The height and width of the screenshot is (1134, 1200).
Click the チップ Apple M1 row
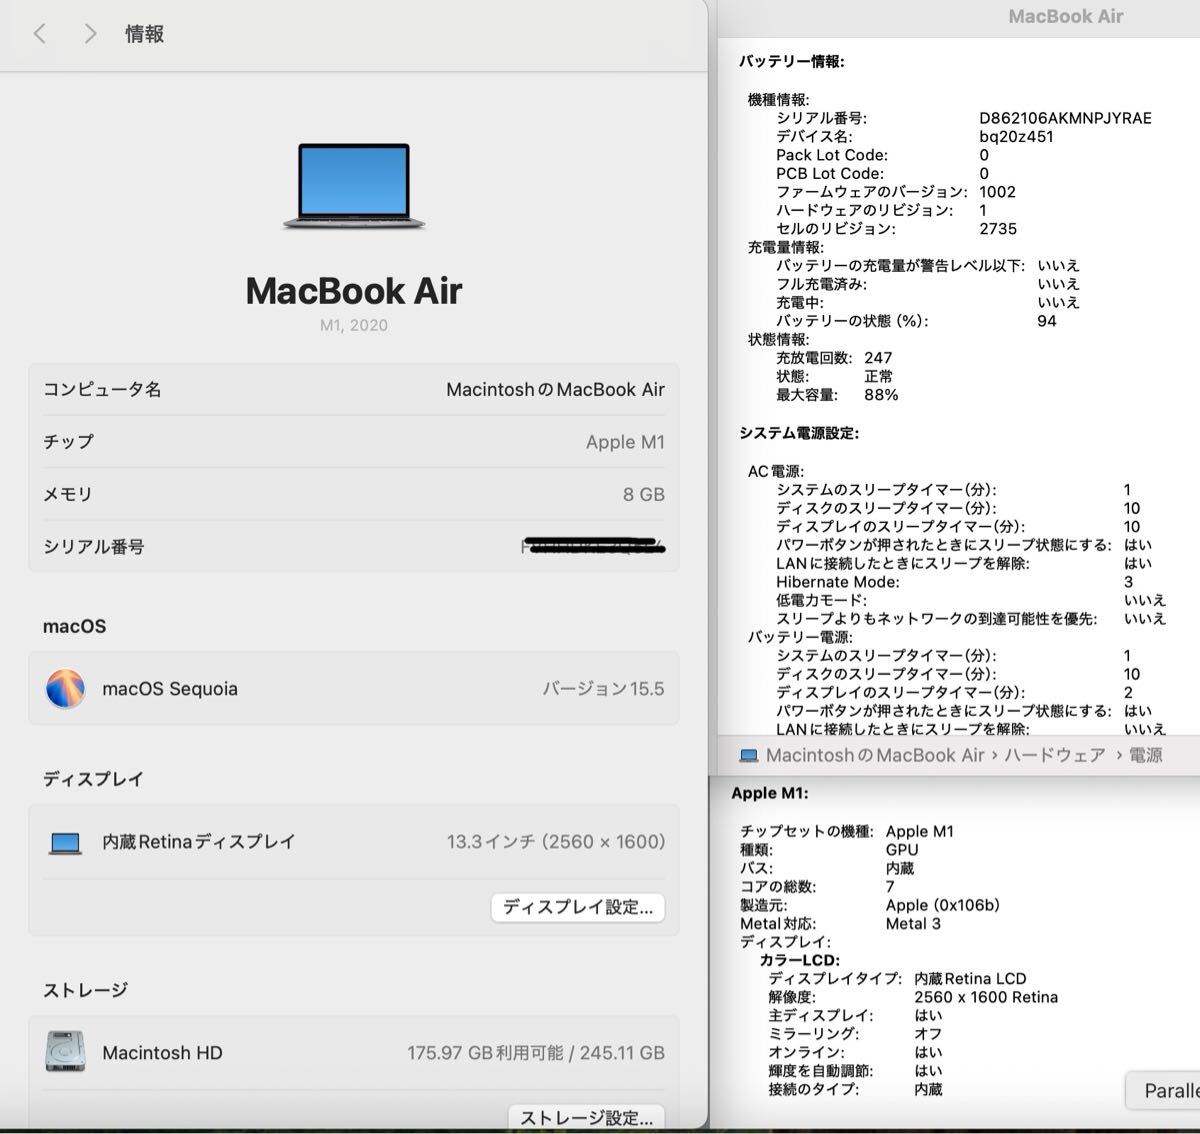click(354, 442)
